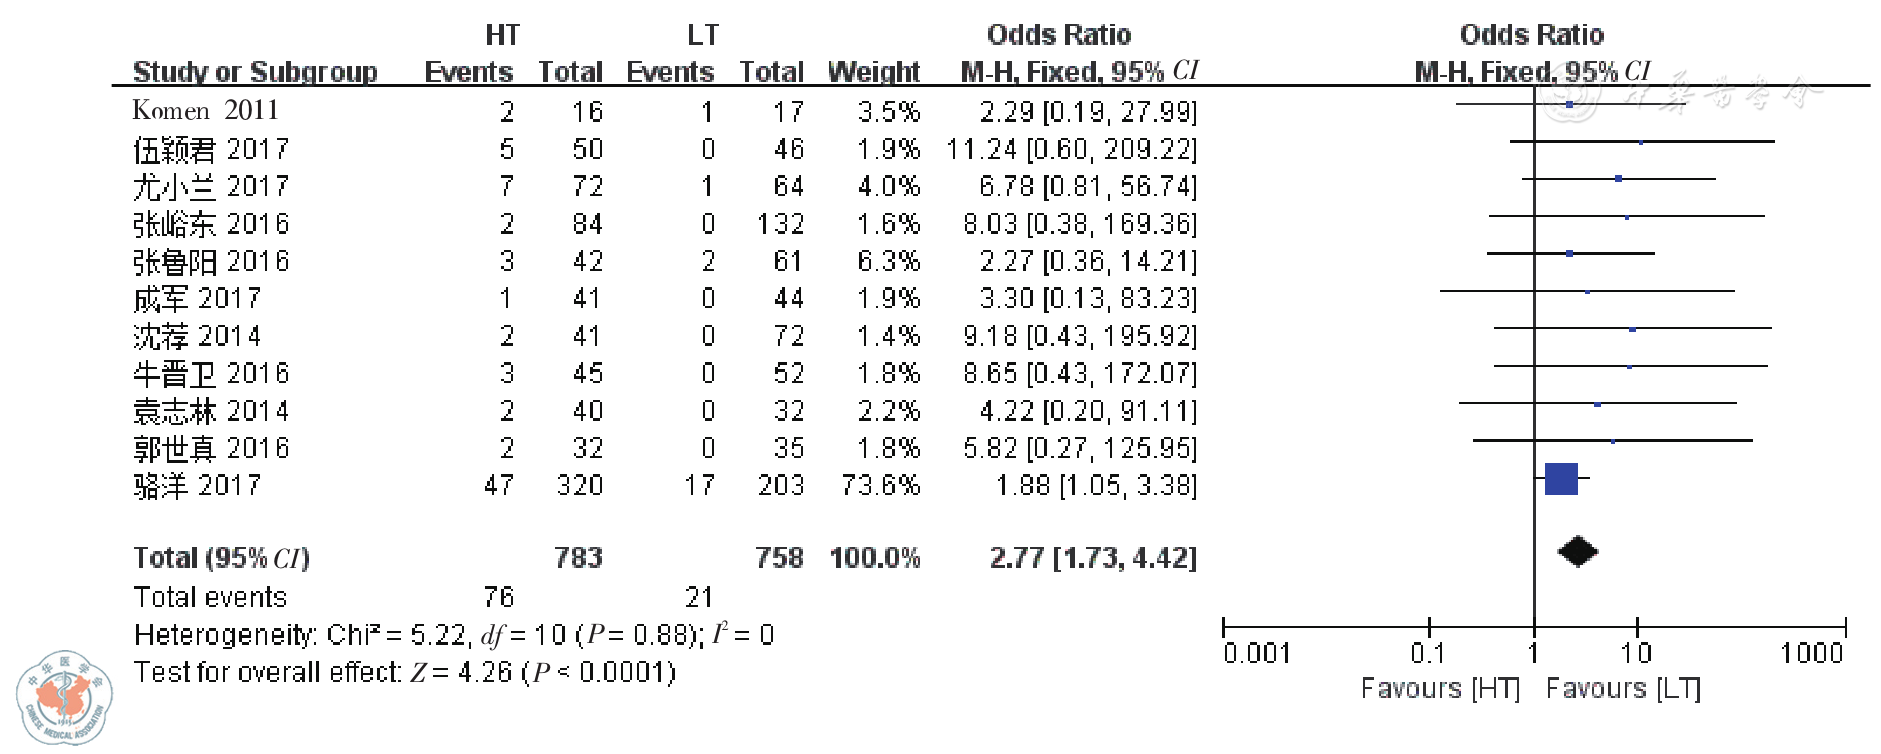Screen dimensions: 1881x754
Task: Click the blue marker for 沈荐 2014
Action: [1632, 329]
